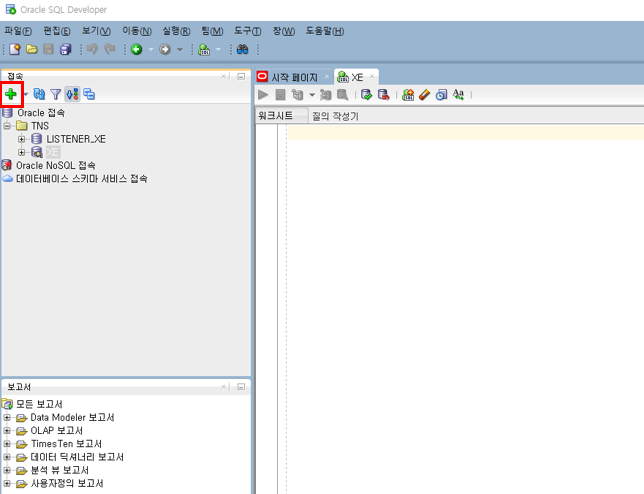This screenshot has width=644, height=494.
Task: Expand the OLAP 보고서 folder
Action: [x=7, y=431]
